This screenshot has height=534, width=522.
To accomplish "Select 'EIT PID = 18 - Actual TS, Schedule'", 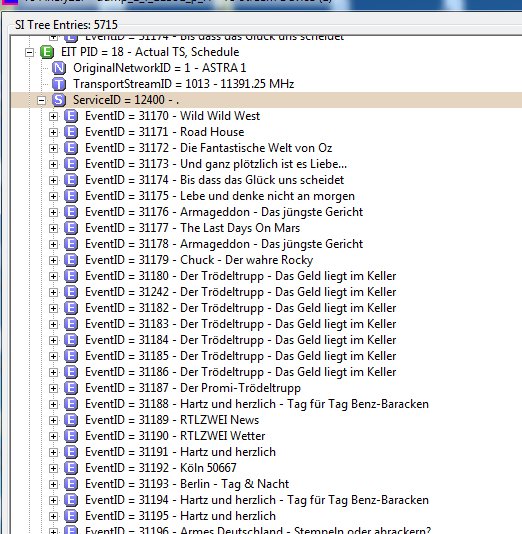I will pyautogui.click(x=150, y=52).
